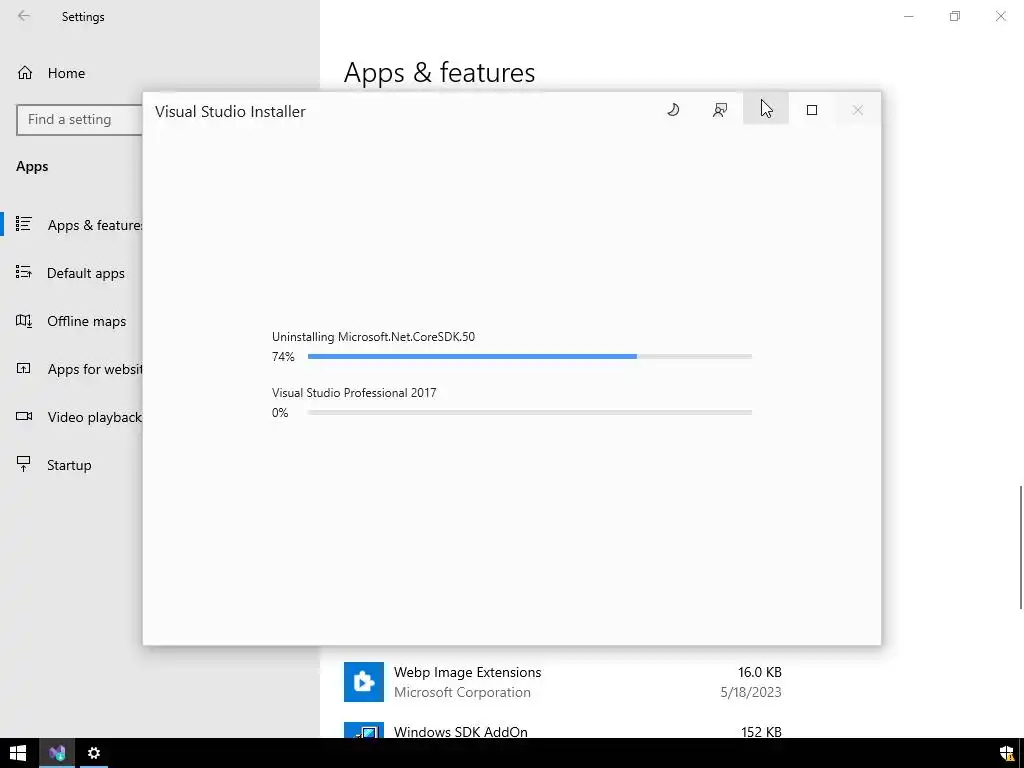Open Video playback settings page
Image resolution: width=1024 pixels, height=768 pixels.
tap(72, 417)
